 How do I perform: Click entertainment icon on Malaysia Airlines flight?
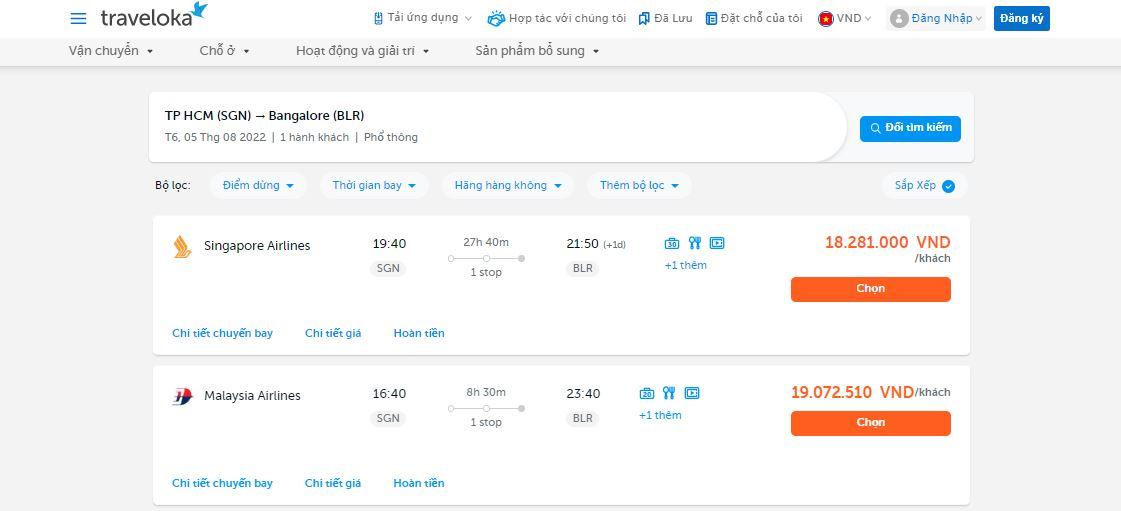point(691,393)
